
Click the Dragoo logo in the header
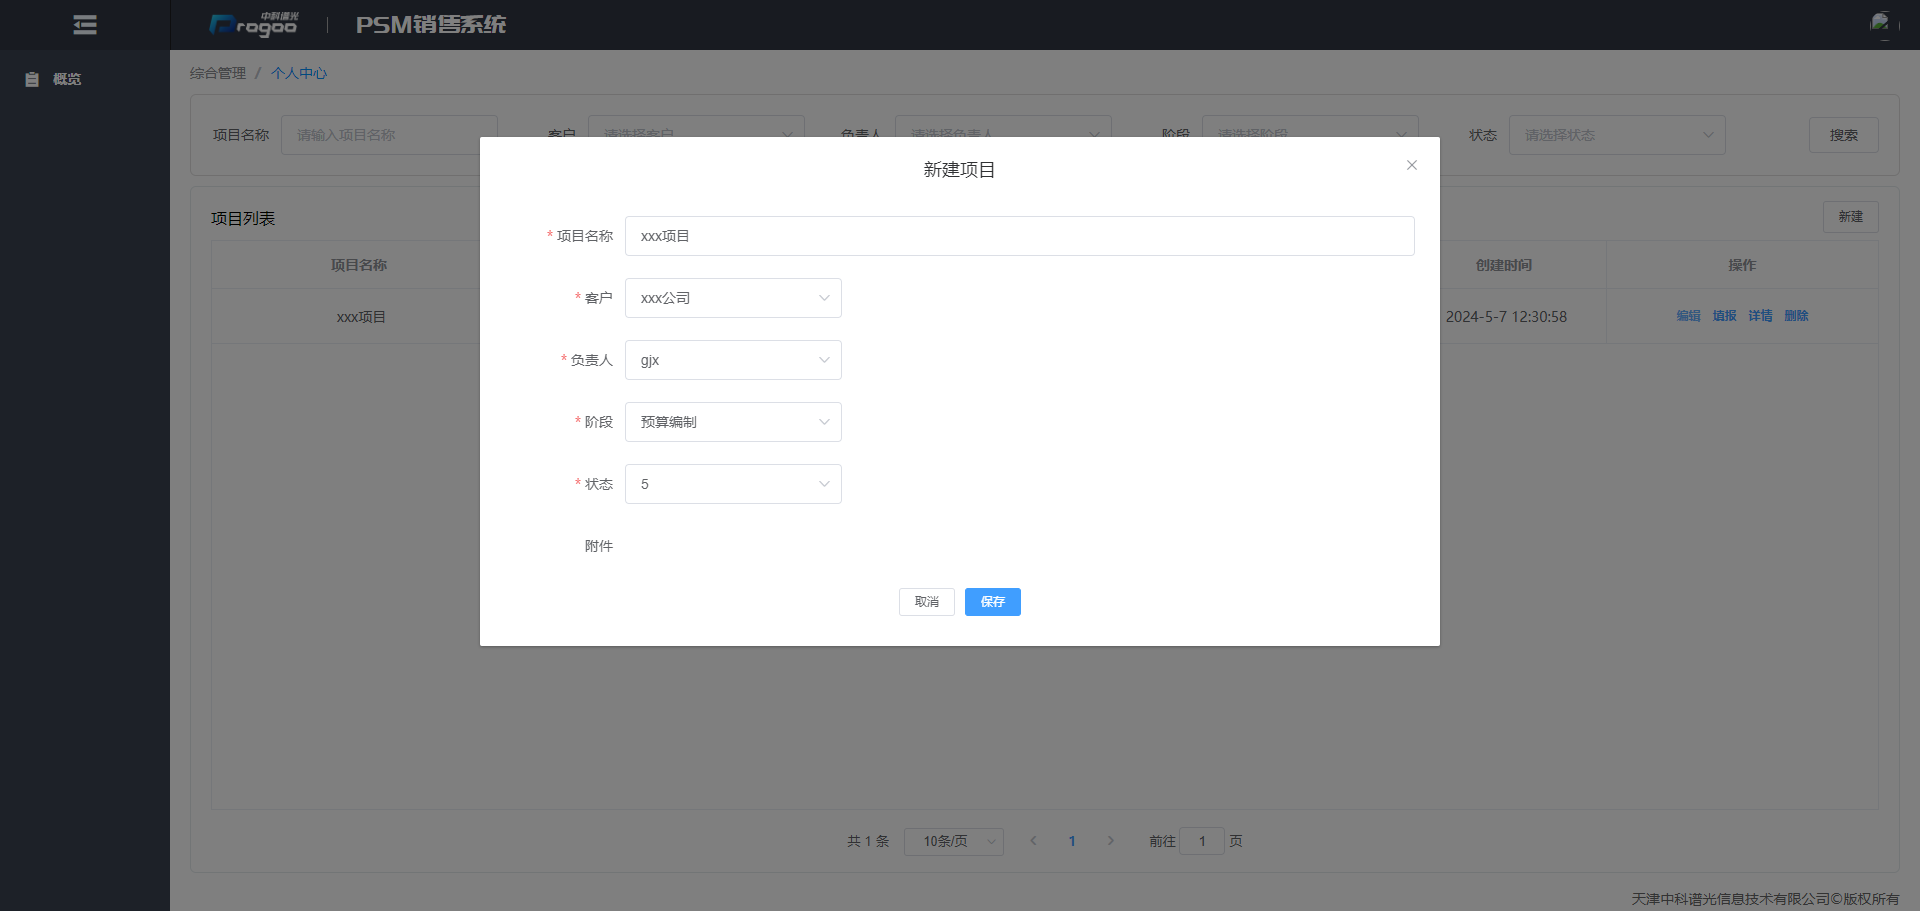tap(254, 24)
